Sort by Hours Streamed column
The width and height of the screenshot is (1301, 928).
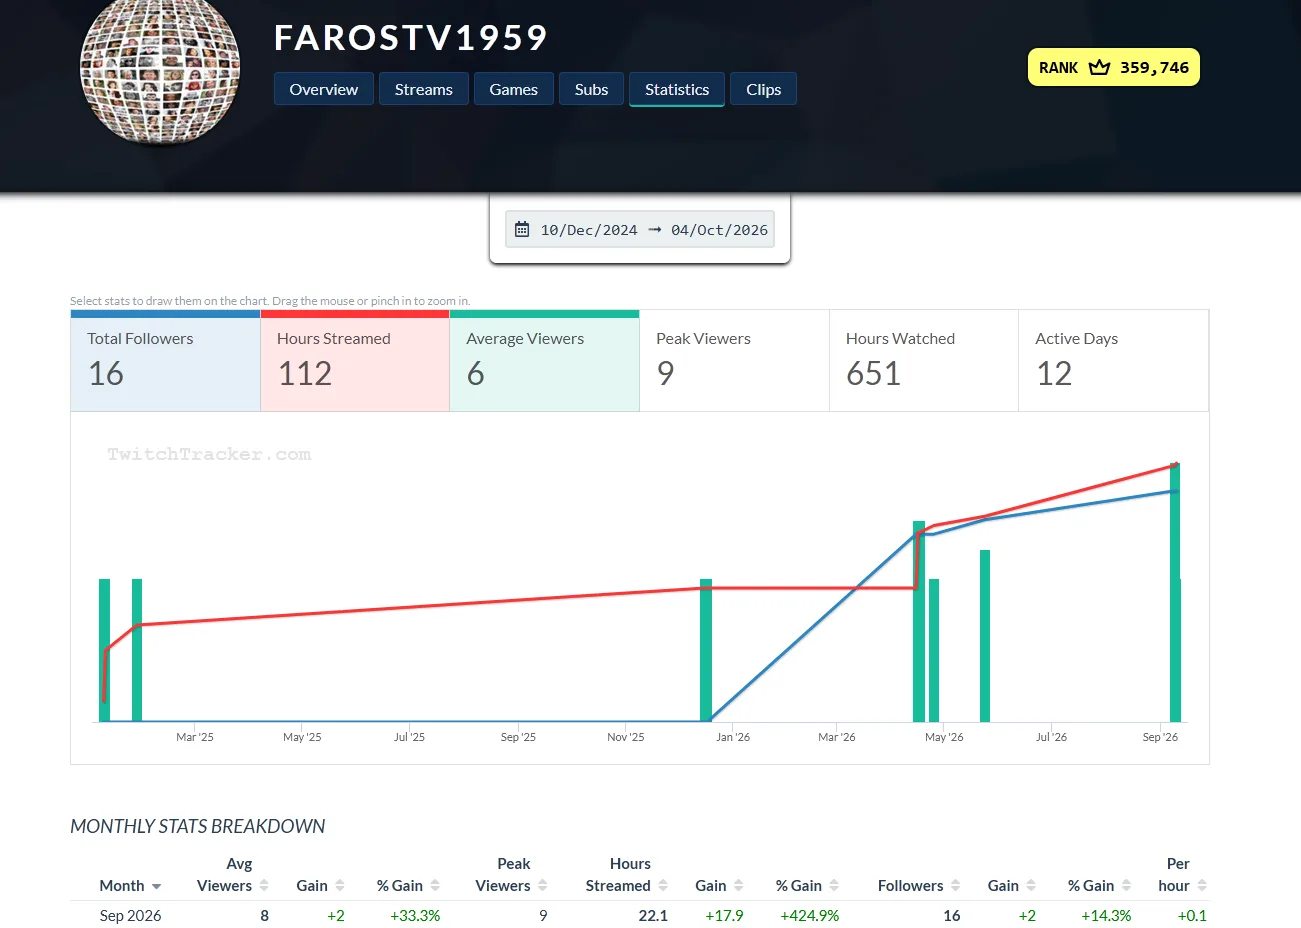pos(627,875)
